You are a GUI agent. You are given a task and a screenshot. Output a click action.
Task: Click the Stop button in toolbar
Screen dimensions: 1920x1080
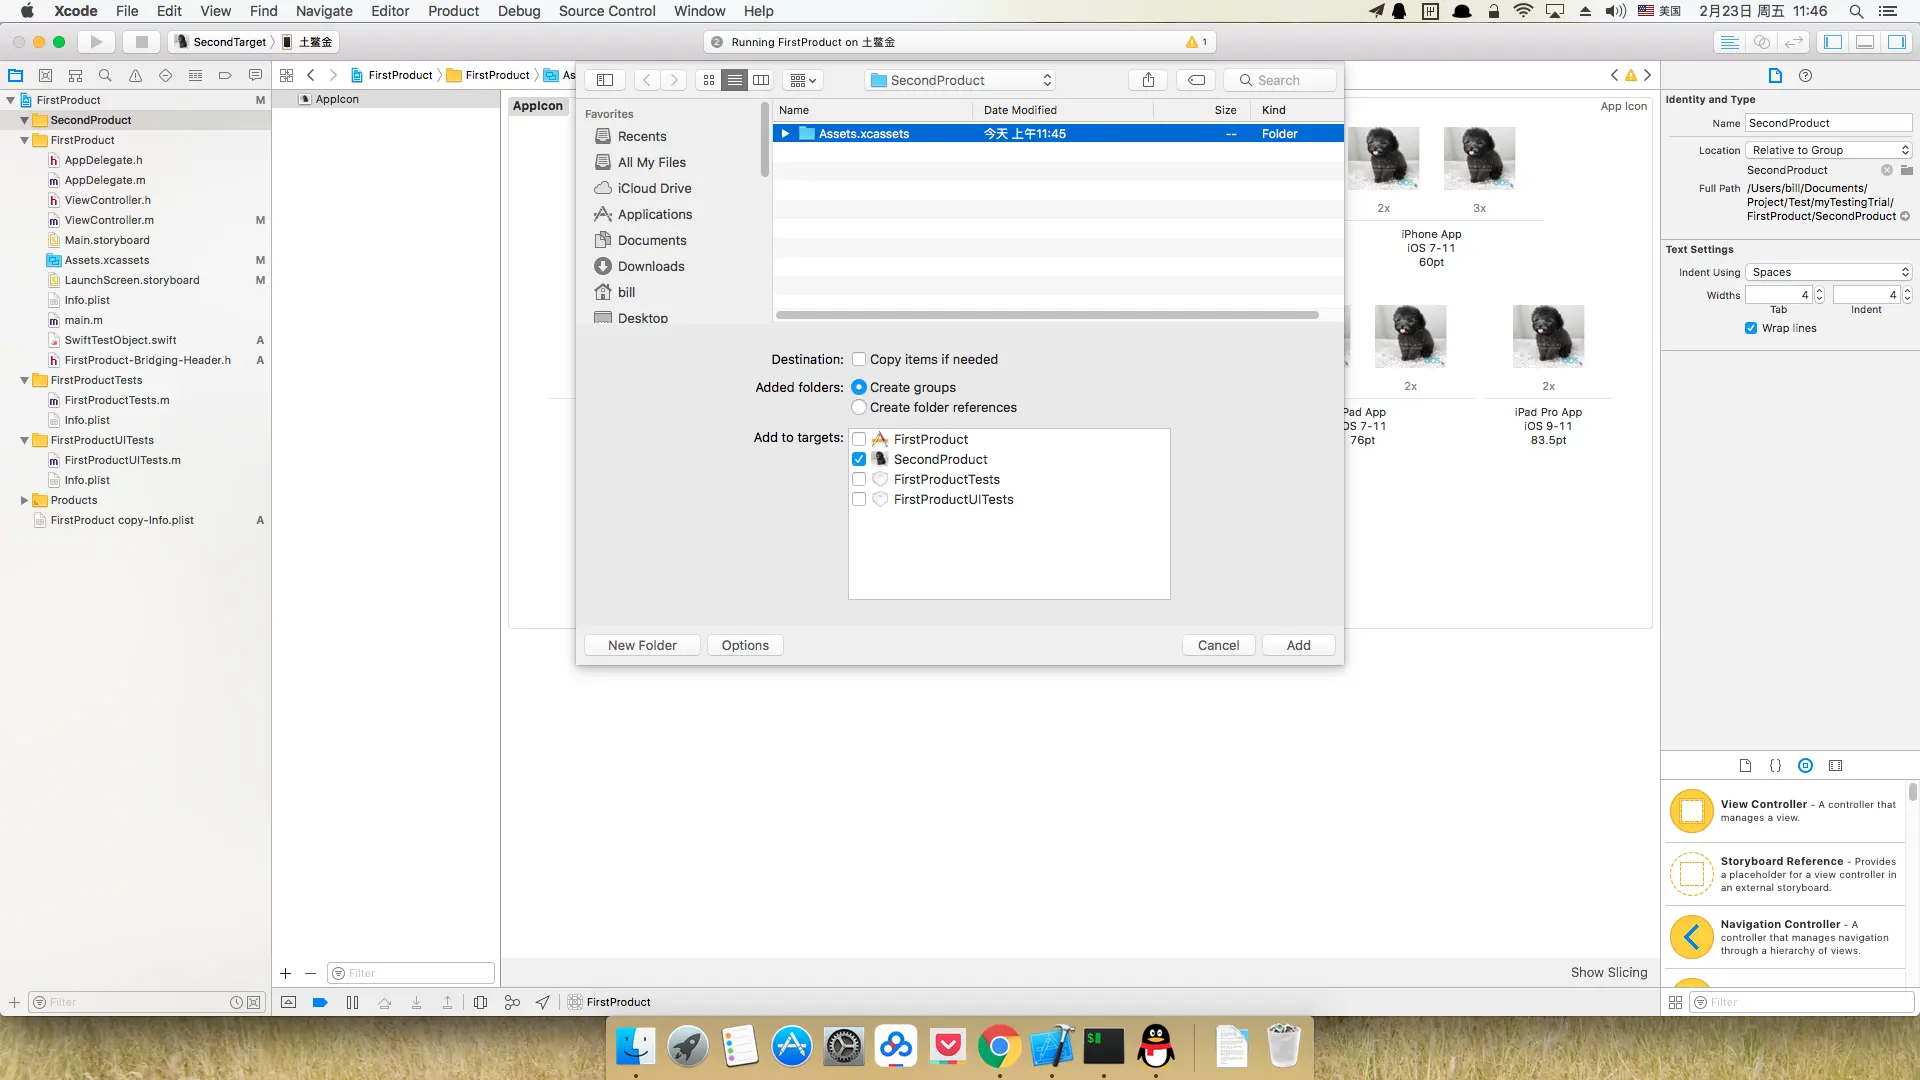coord(141,42)
